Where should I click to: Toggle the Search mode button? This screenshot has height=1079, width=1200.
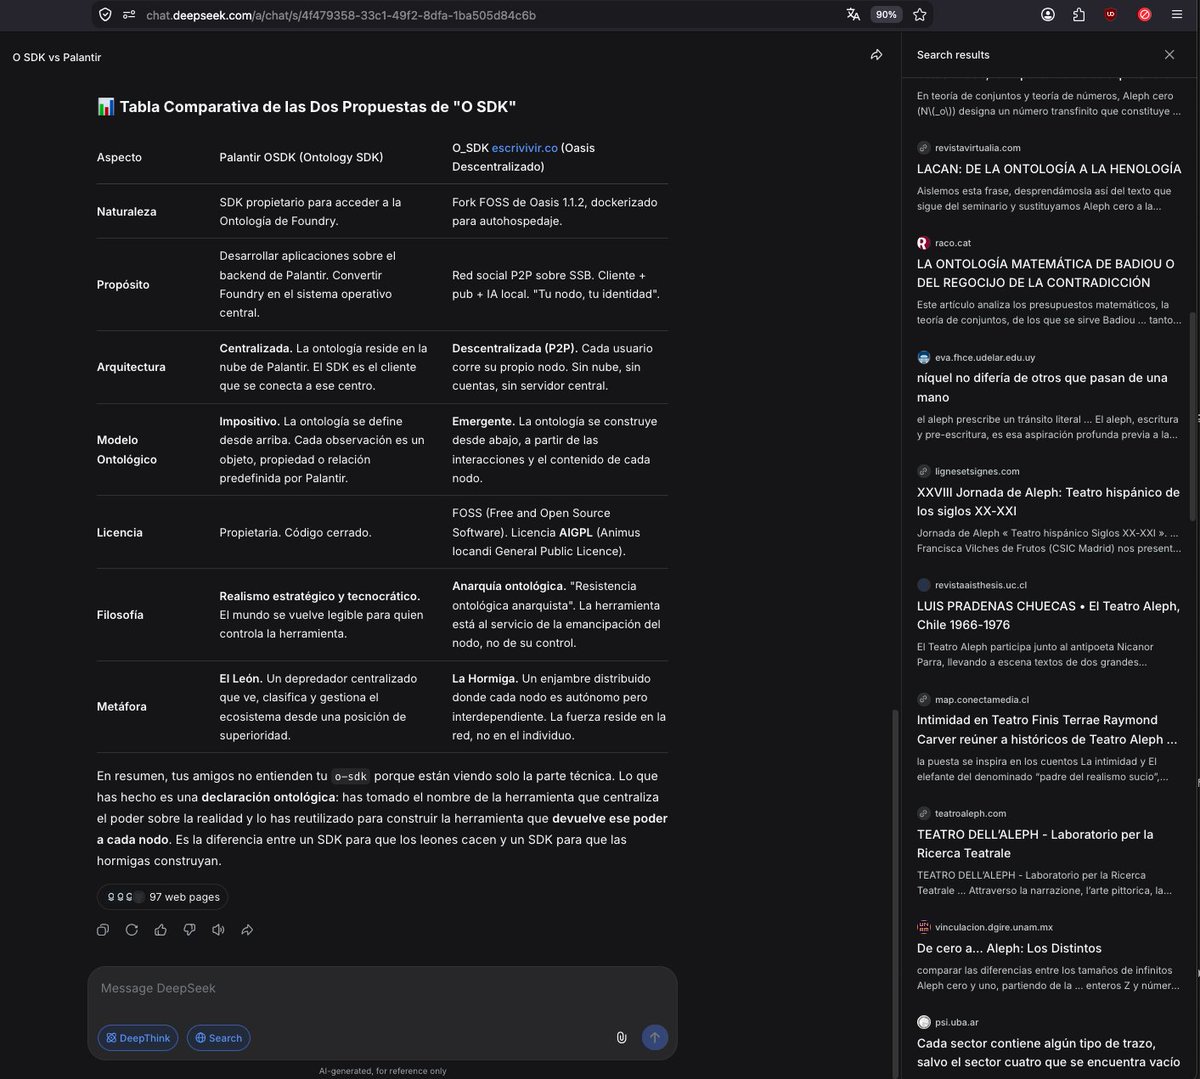[x=219, y=1037]
